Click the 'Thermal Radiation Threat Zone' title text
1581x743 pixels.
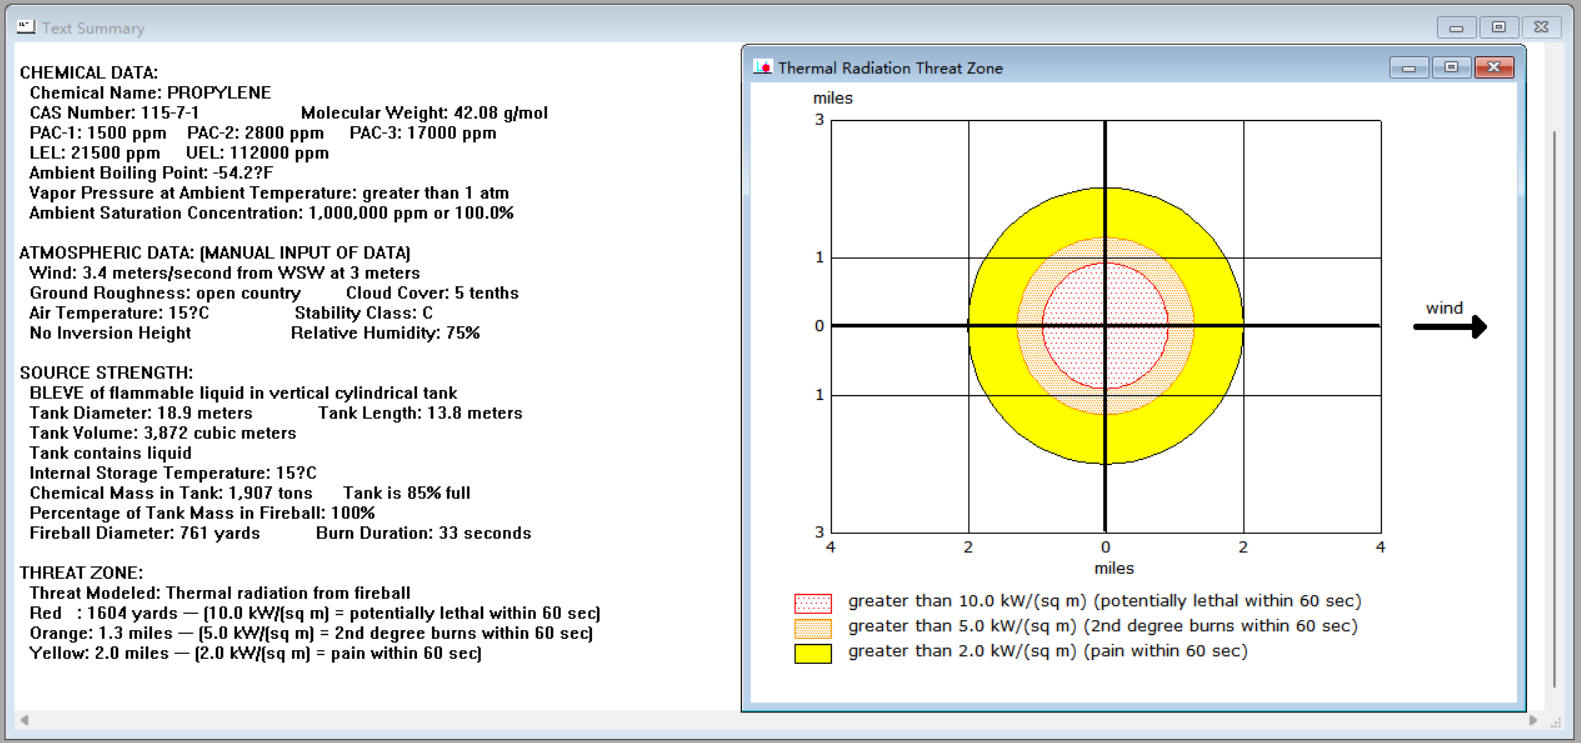click(x=890, y=68)
